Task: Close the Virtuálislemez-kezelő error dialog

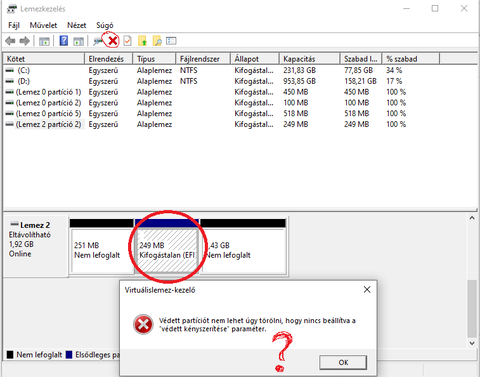Action: click(x=367, y=289)
